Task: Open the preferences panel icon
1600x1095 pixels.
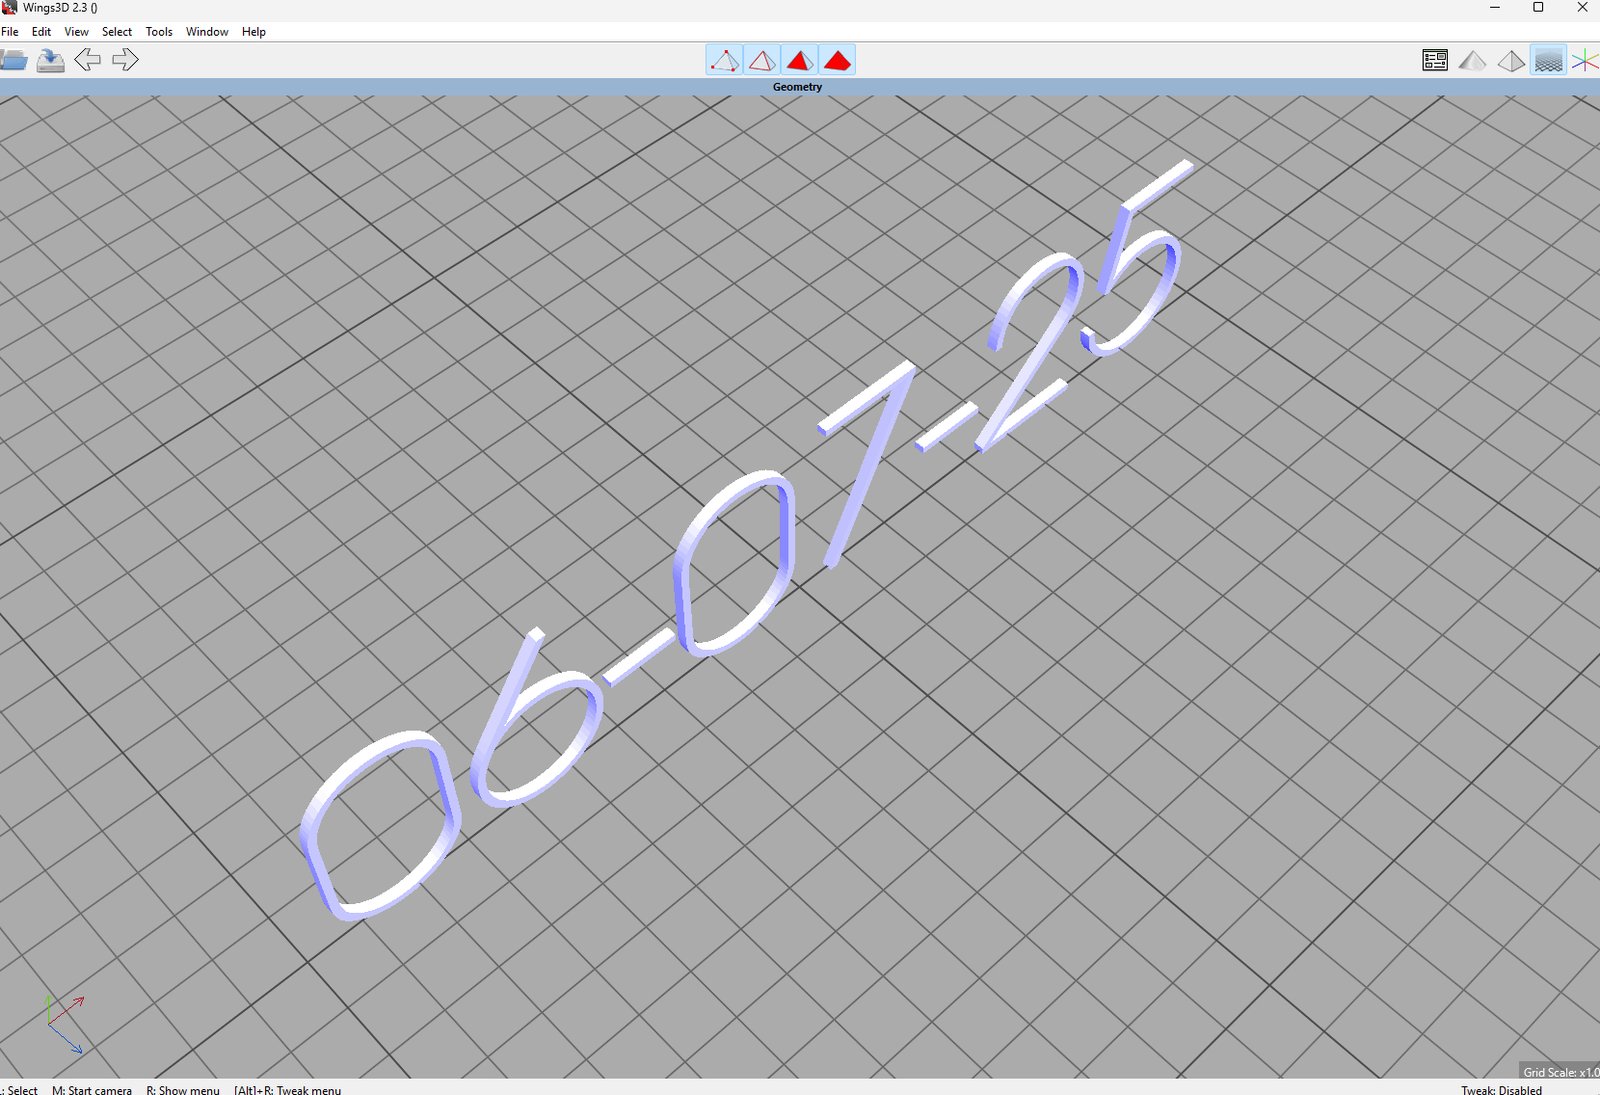Action: pos(1435,61)
